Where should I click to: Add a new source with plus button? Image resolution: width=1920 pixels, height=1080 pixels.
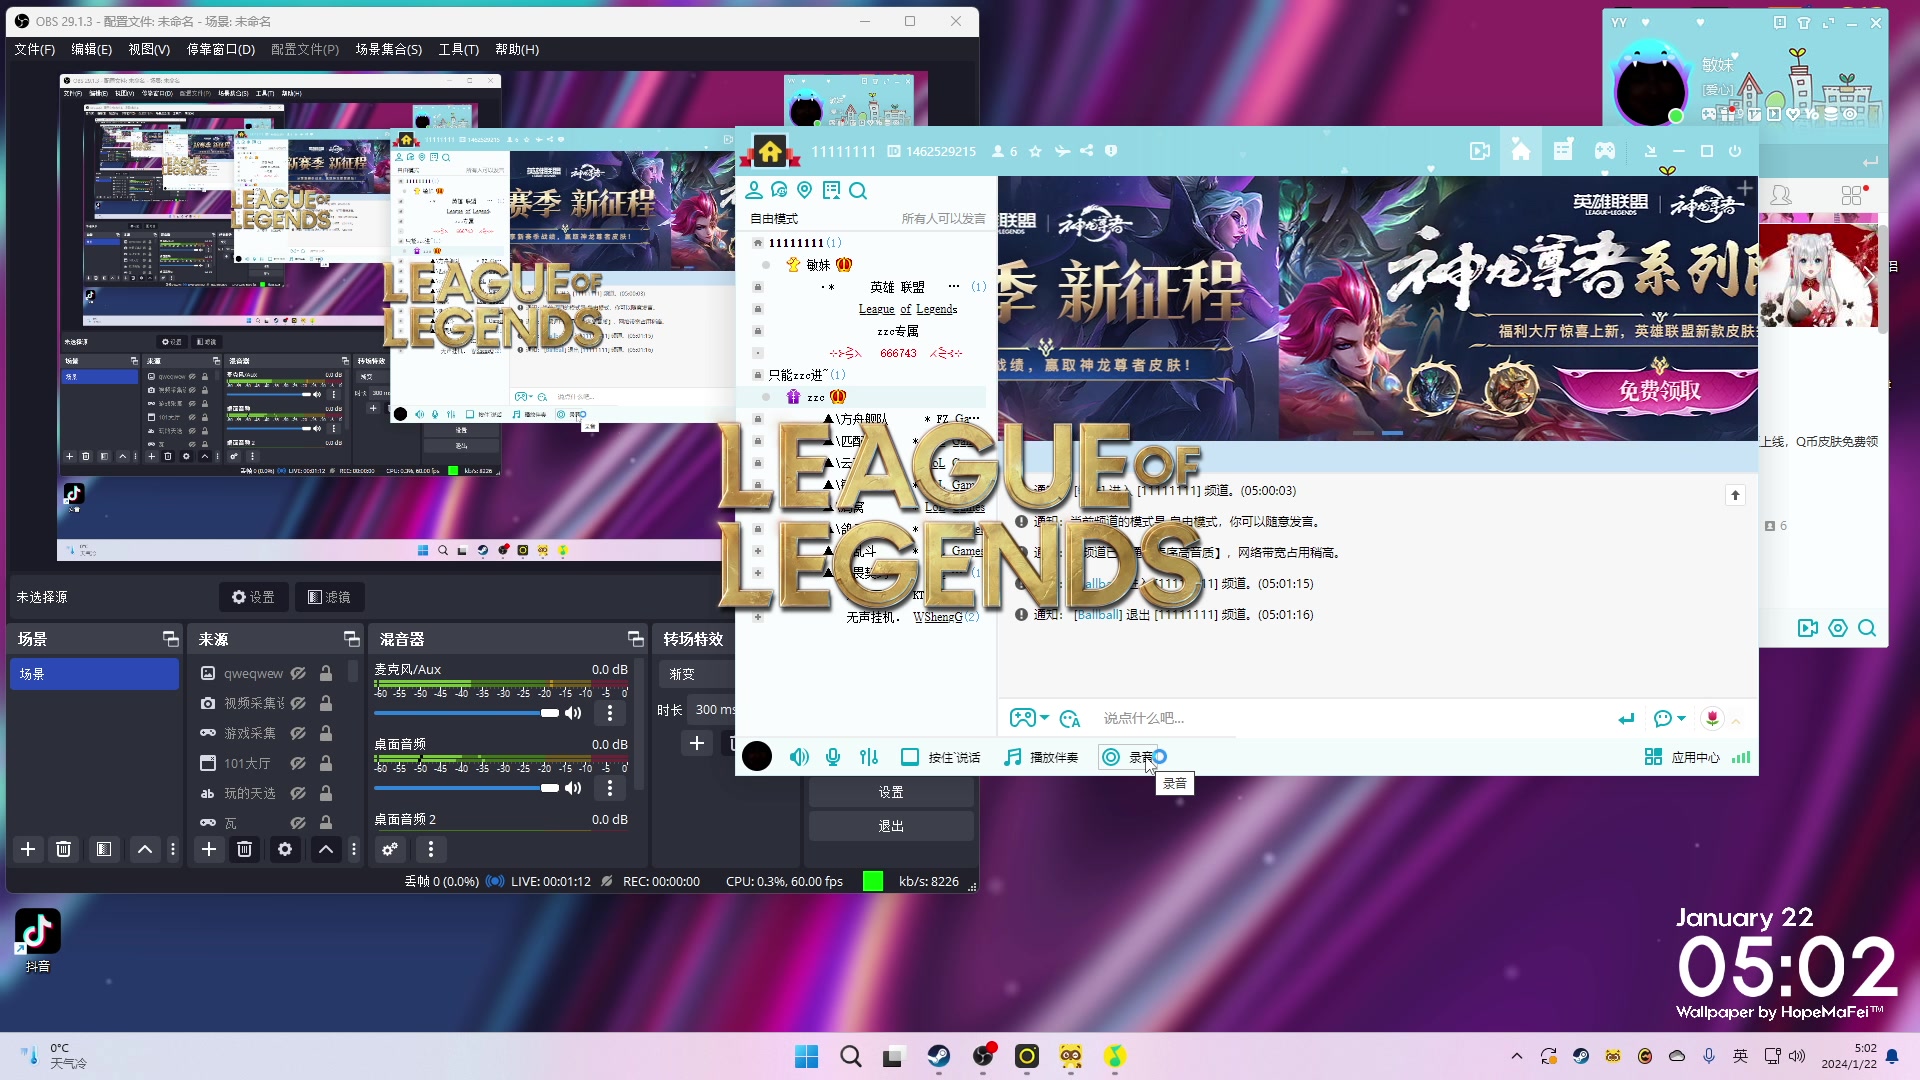click(208, 849)
